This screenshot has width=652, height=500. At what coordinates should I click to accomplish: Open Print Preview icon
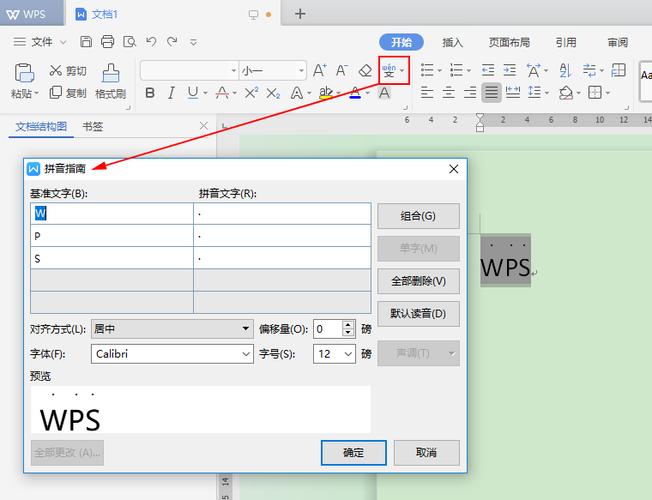pos(129,42)
